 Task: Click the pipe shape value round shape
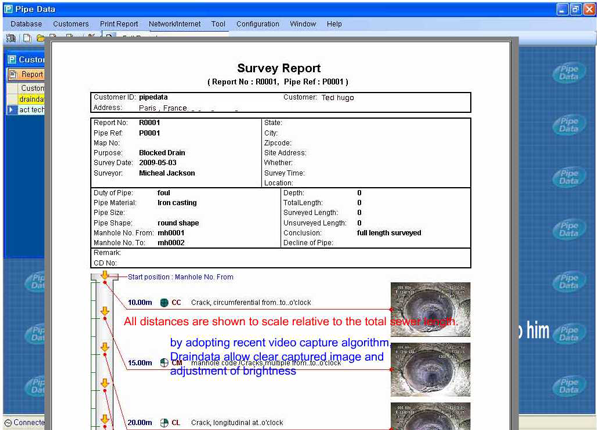[x=178, y=223]
